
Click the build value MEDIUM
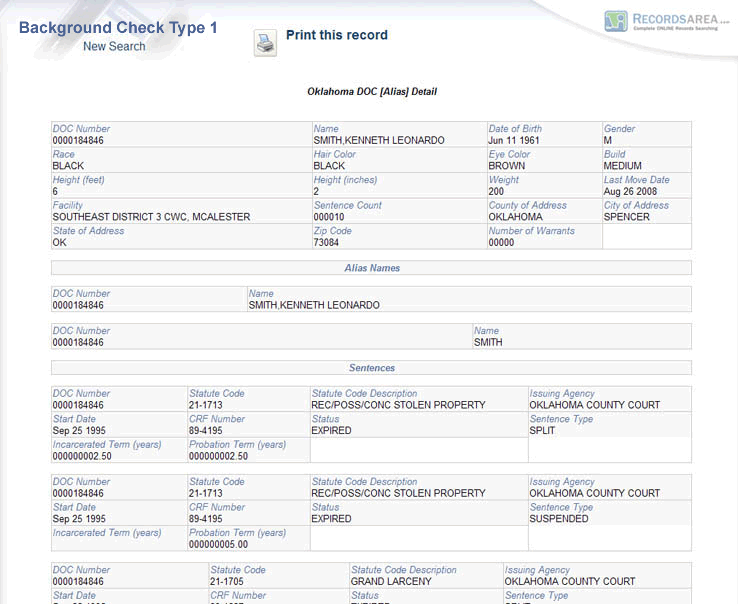click(x=622, y=166)
